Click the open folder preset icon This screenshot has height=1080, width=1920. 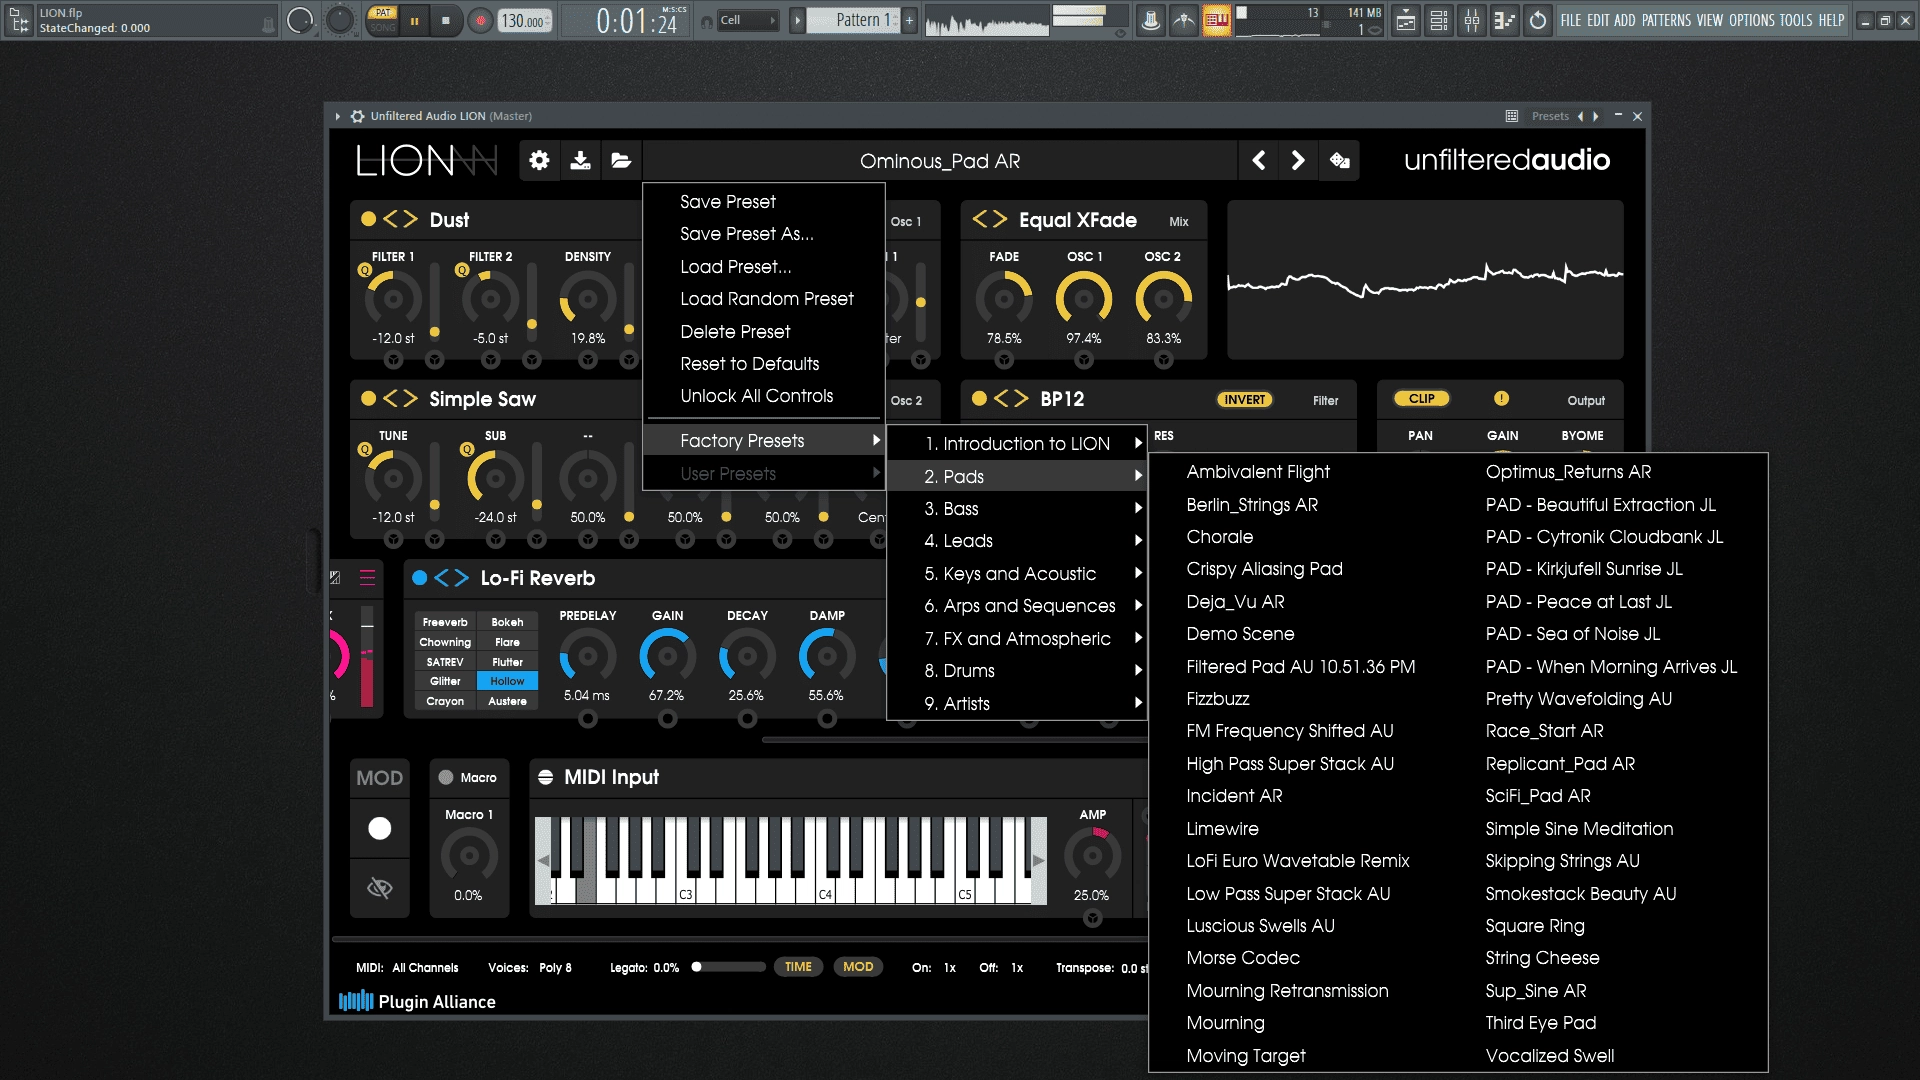(x=621, y=160)
